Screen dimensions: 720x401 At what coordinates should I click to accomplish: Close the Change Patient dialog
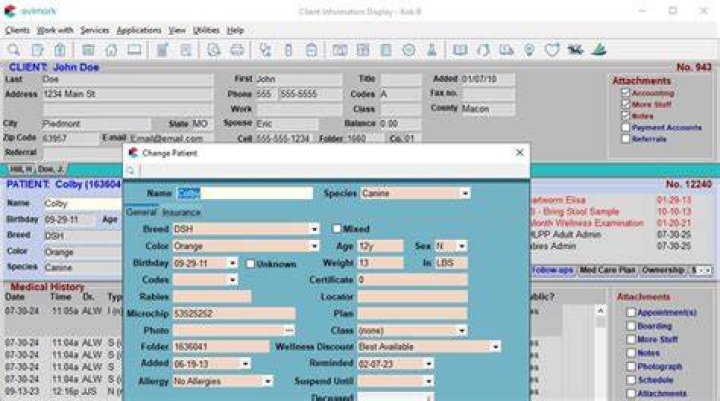click(519, 152)
